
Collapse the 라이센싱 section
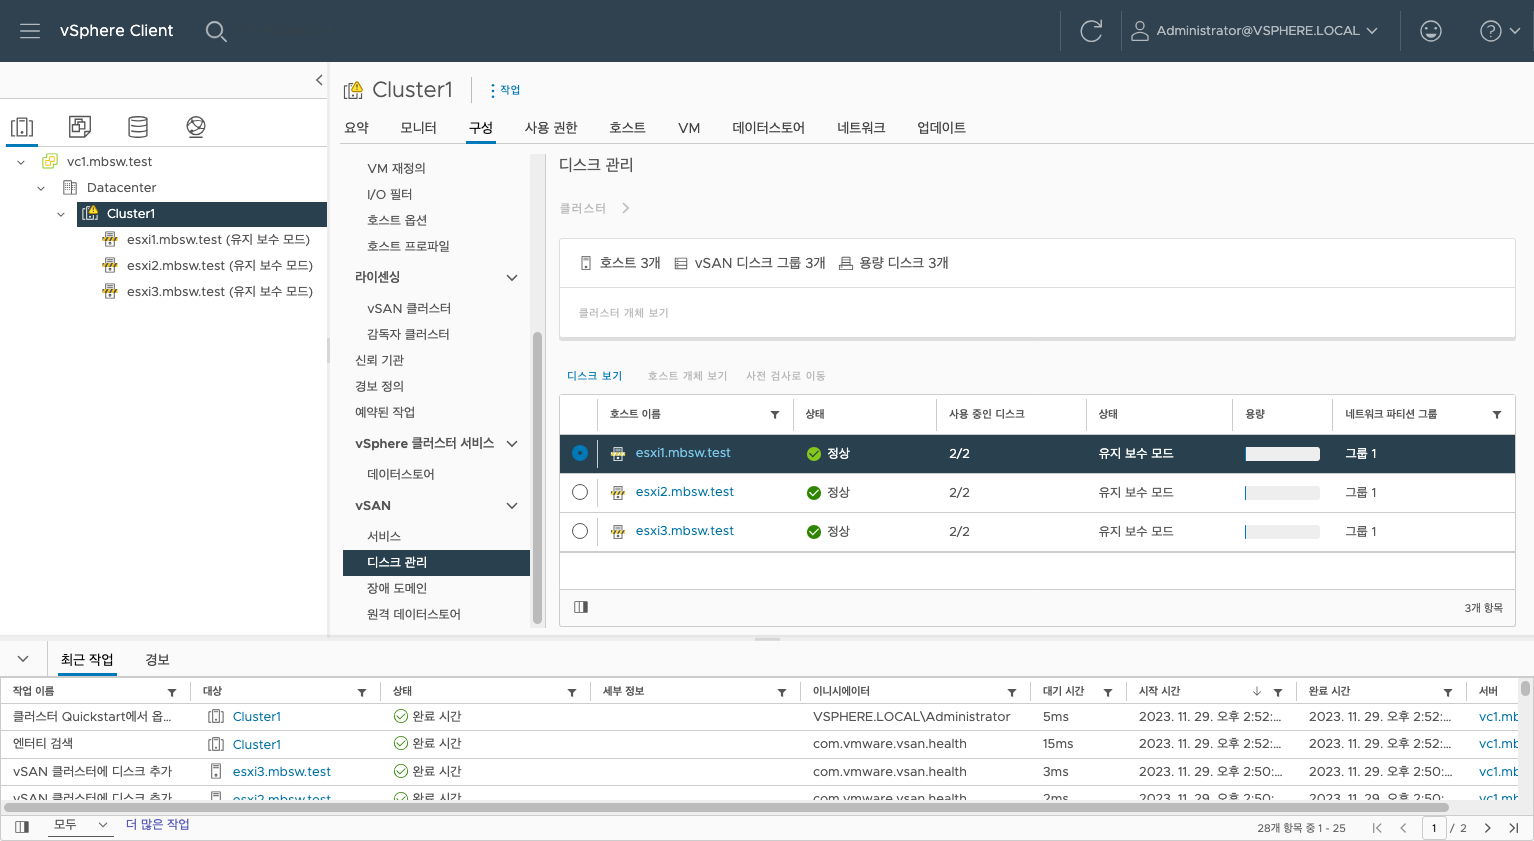click(512, 278)
